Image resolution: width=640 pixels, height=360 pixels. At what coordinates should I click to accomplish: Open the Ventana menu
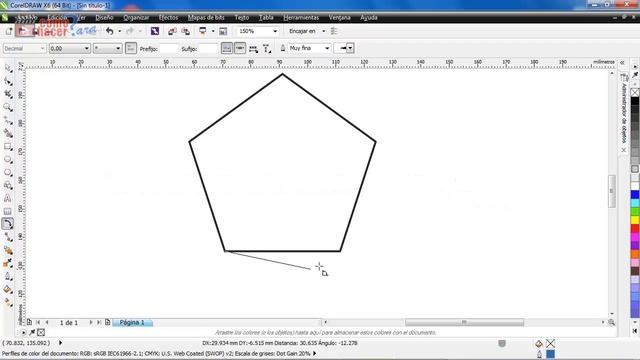click(339, 18)
